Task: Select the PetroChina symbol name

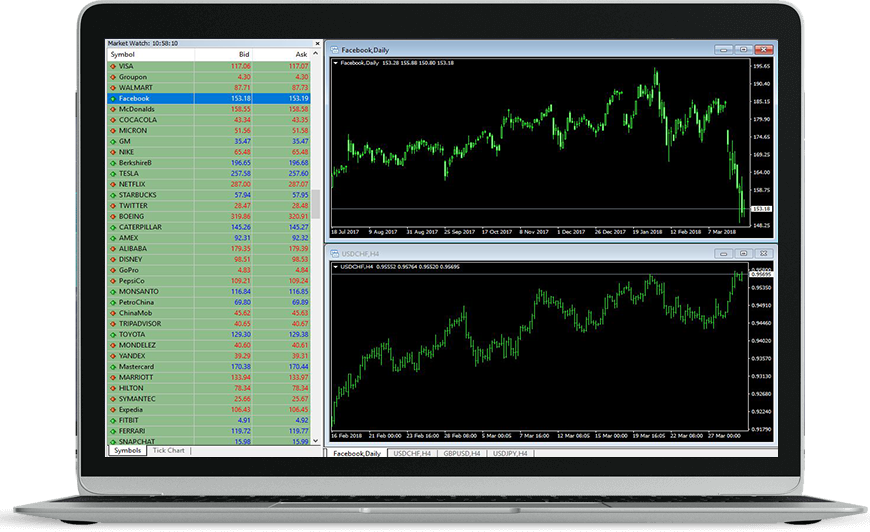Action: click(136, 302)
